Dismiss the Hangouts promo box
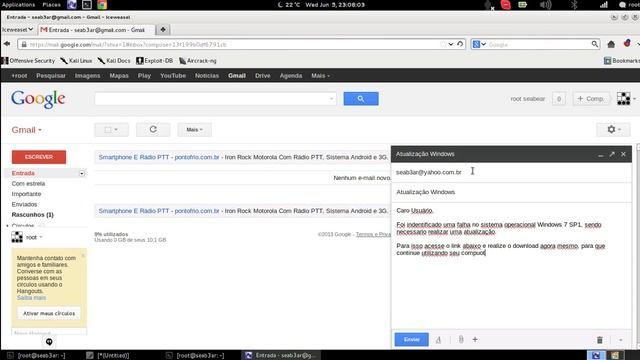 tap(83, 256)
